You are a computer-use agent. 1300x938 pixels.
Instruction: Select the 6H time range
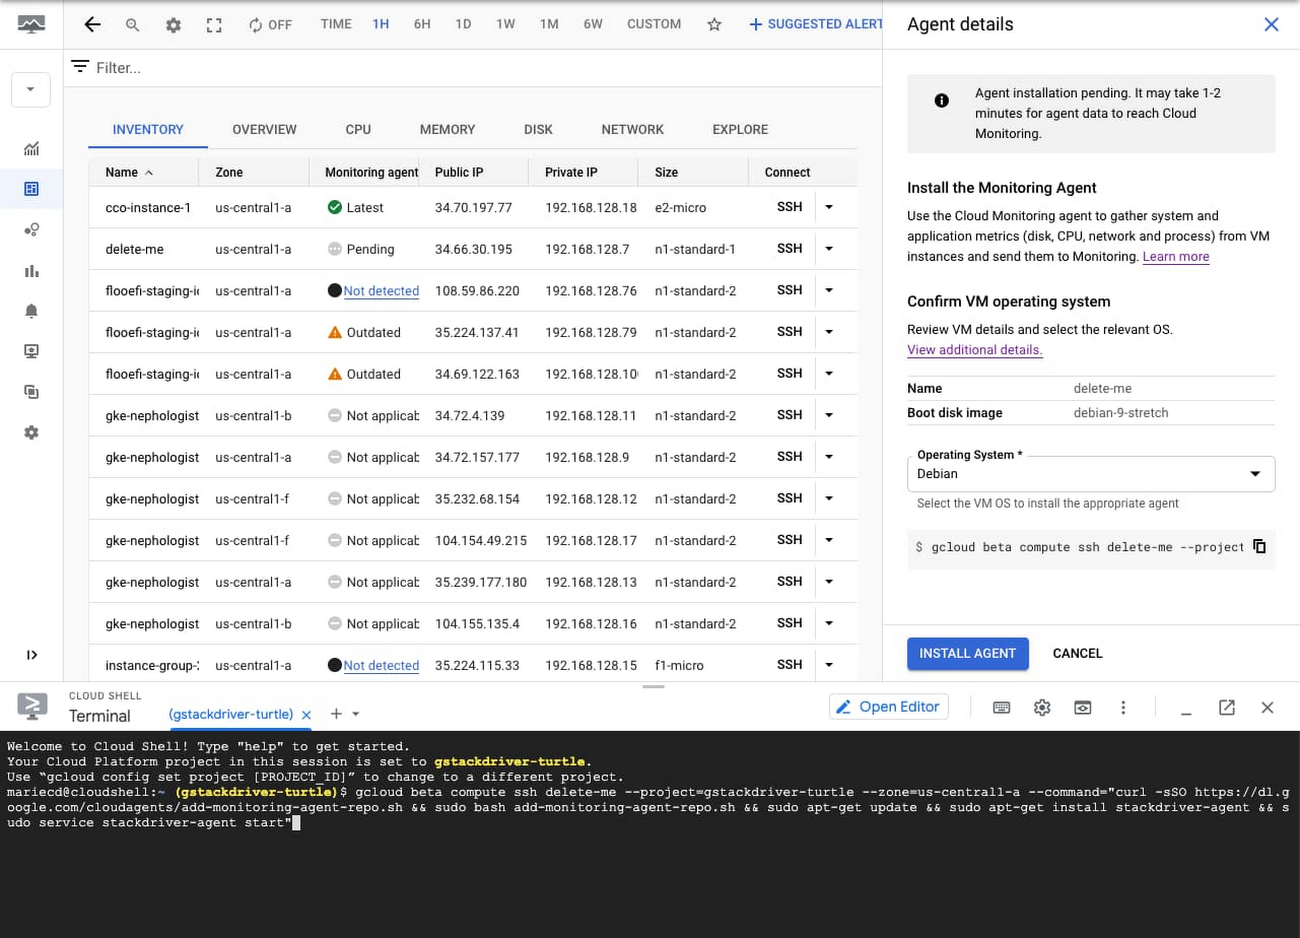pyautogui.click(x=422, y=24)
